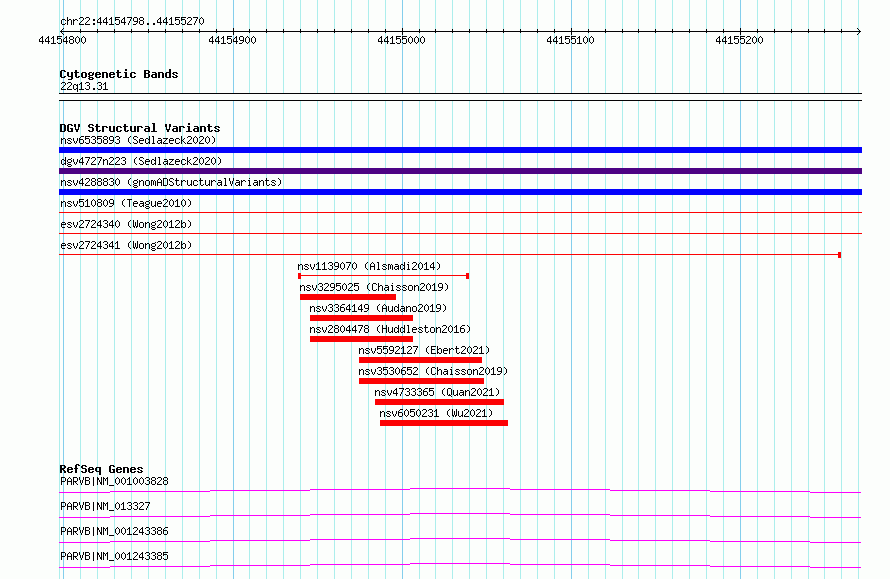Click the red bar under nsv4733365
890x579 pixels.
tap(439, 402)
